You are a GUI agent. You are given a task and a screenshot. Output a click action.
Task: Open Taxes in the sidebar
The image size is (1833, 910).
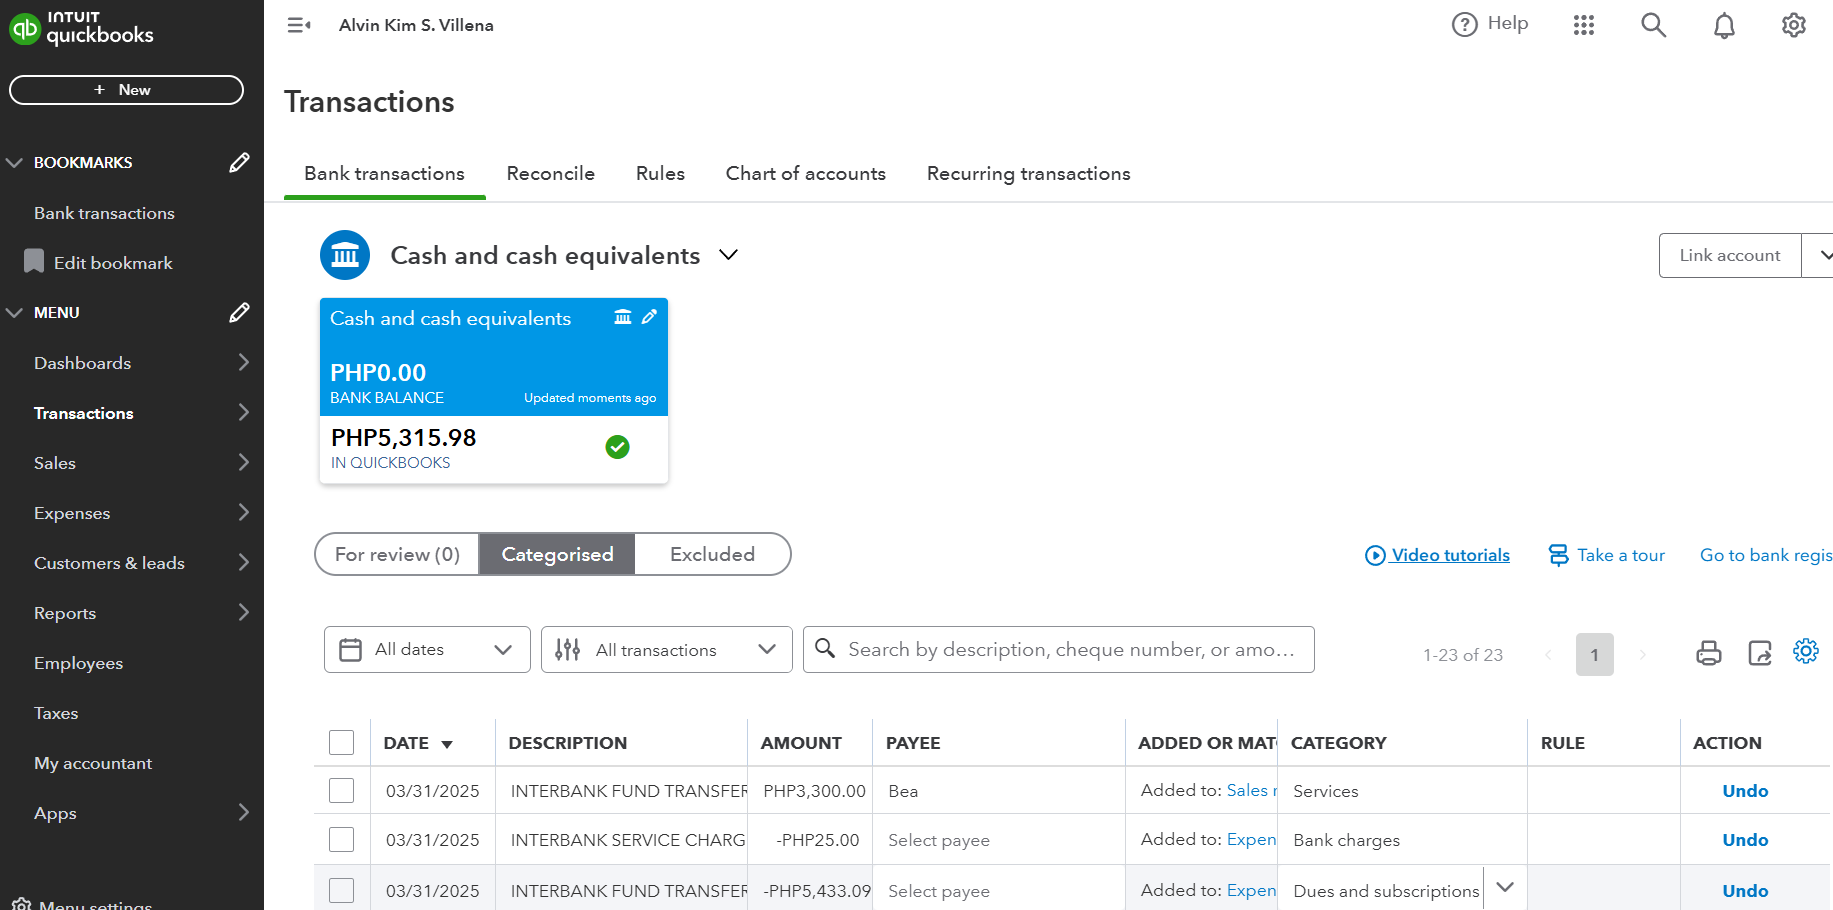(x=56, y=713)
